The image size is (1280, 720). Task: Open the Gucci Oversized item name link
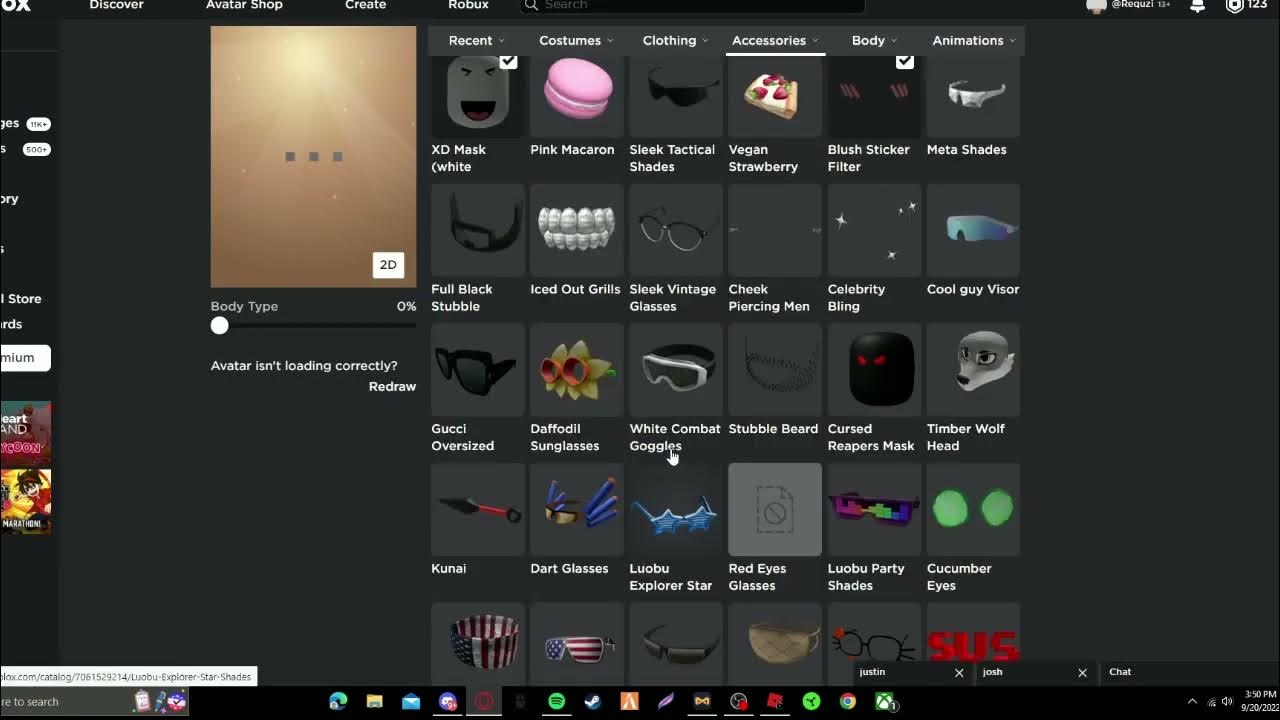point(462,437)
